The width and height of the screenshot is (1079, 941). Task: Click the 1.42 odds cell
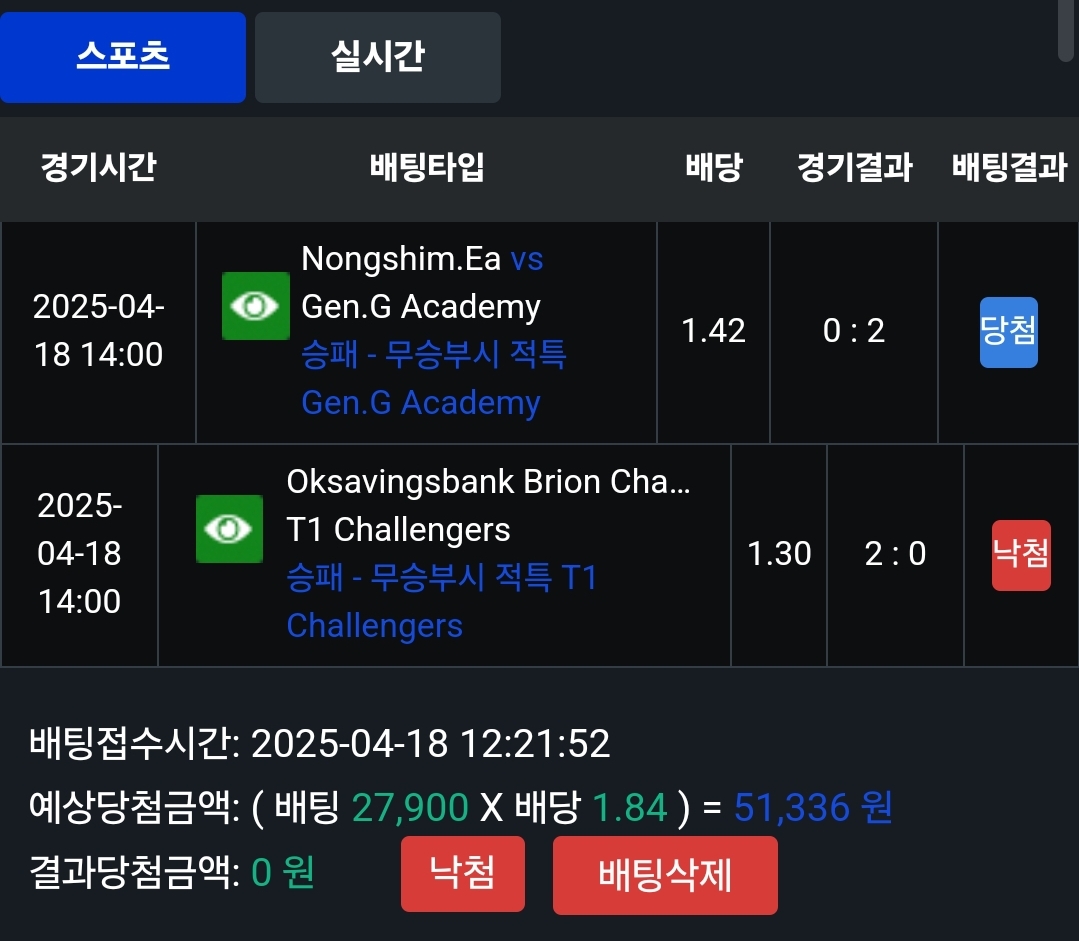point(713,331)
